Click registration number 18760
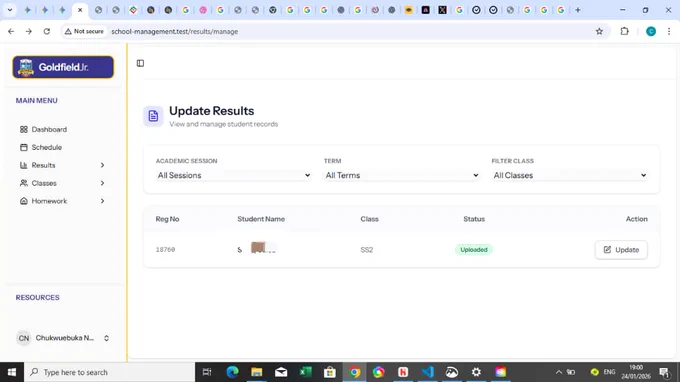This screenshot has width=680, height=382. [x=165, y=250]
